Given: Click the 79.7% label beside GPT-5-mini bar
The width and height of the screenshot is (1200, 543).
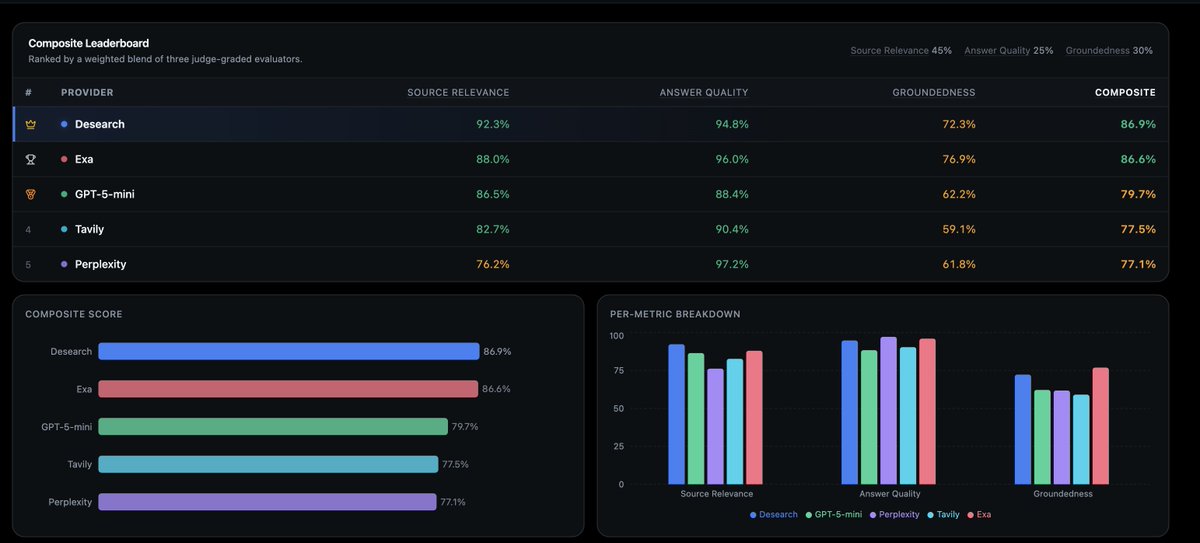Looking at the screenshot, I should click(x=465, y=427).
